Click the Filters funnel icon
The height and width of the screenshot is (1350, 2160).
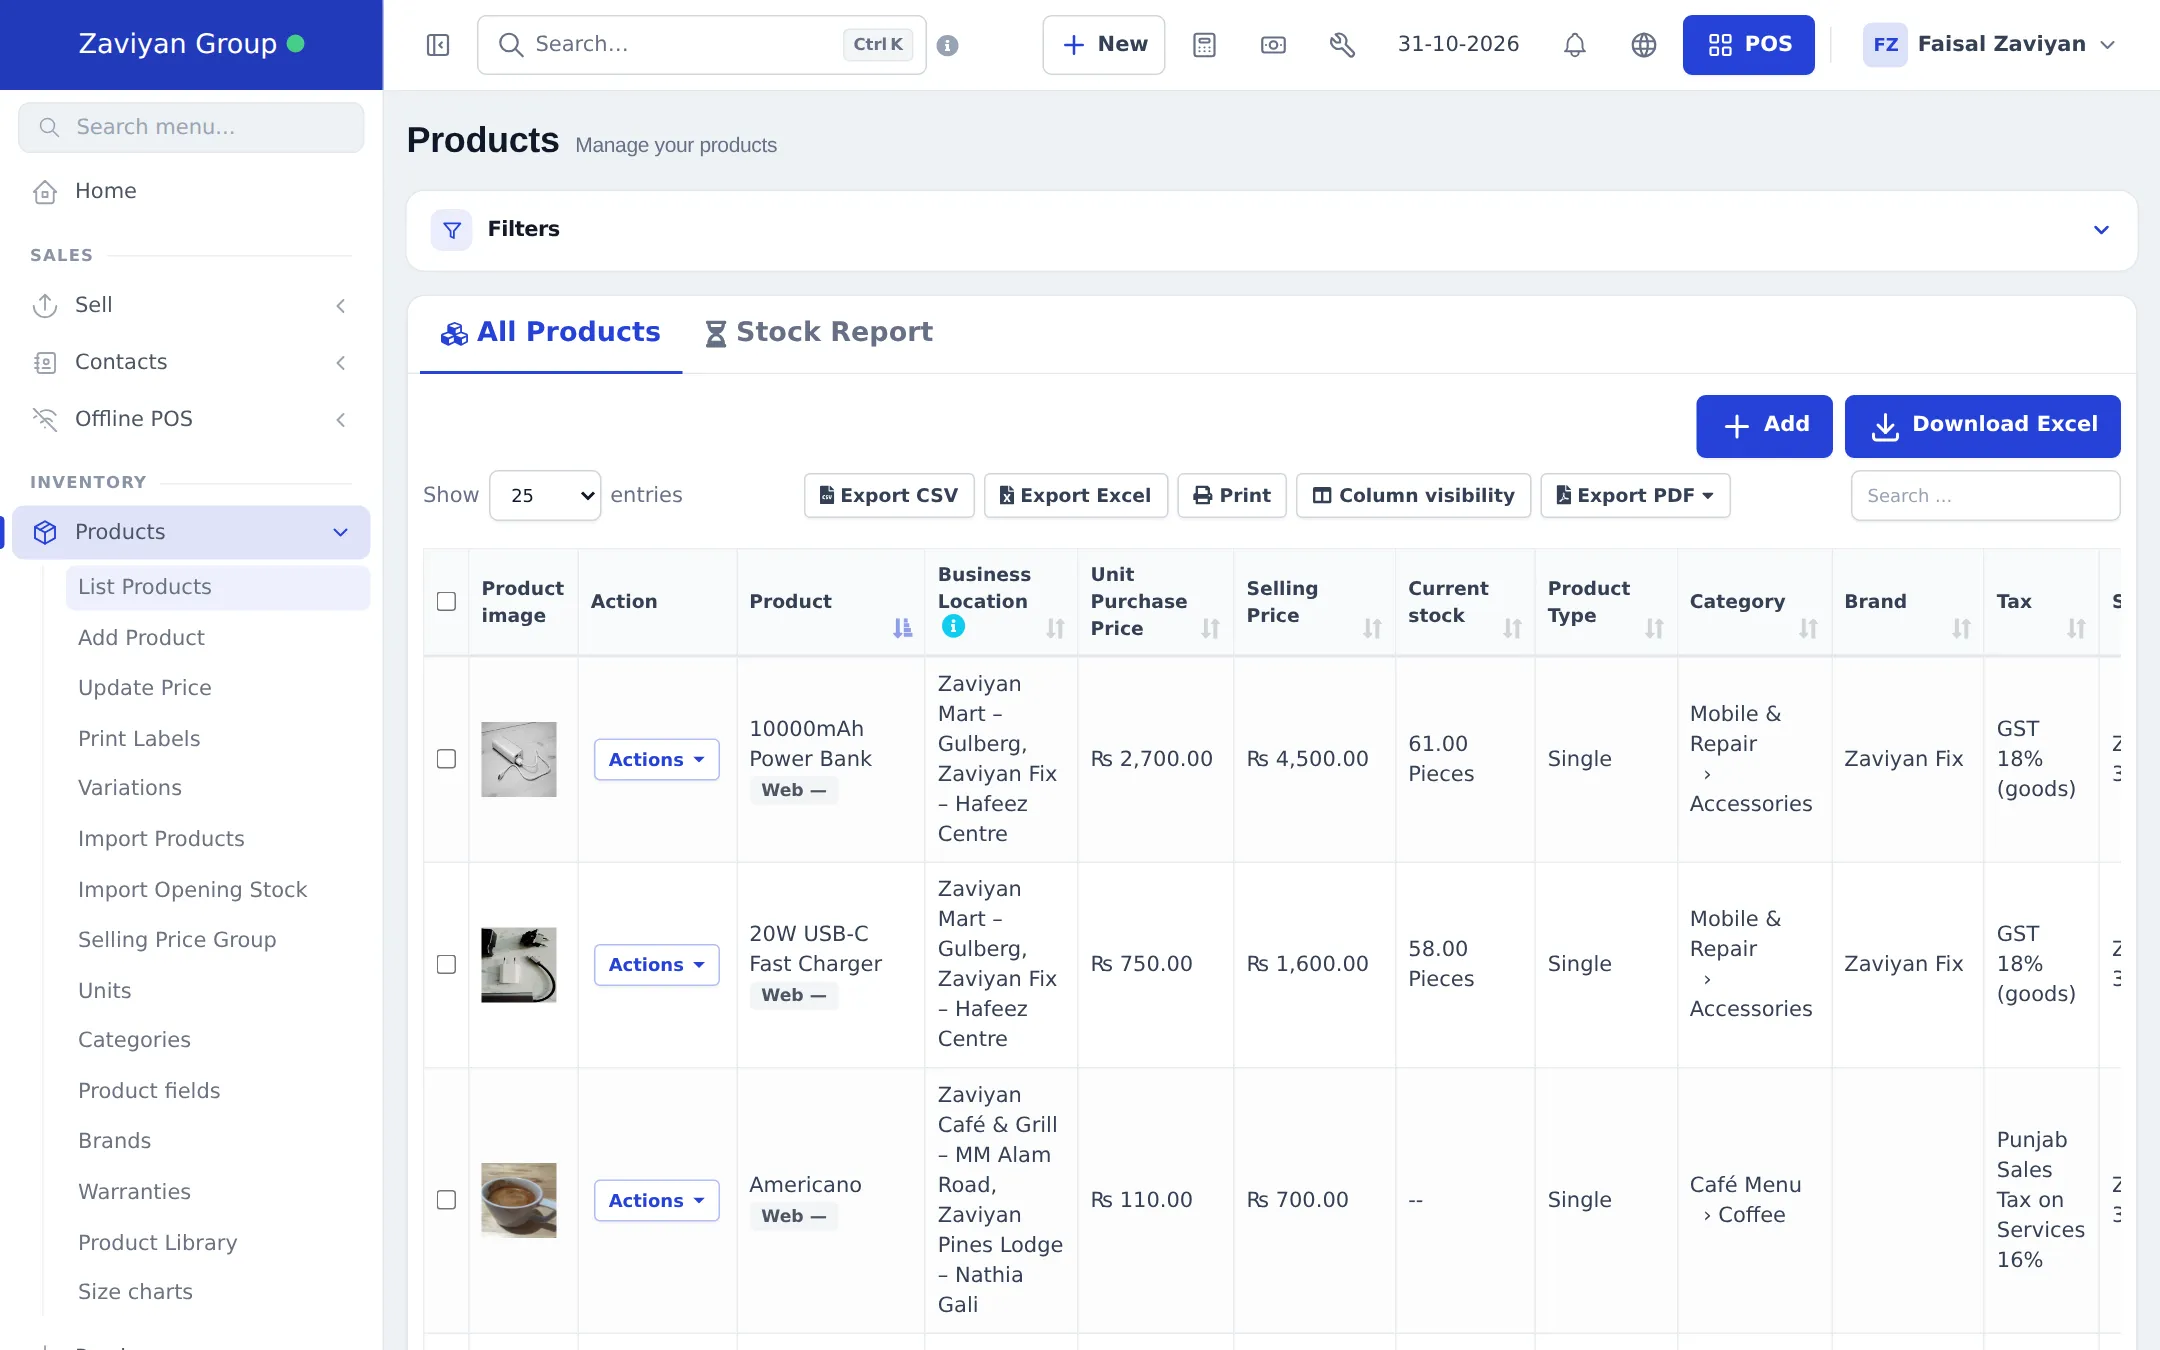click(x=452, y=230)
